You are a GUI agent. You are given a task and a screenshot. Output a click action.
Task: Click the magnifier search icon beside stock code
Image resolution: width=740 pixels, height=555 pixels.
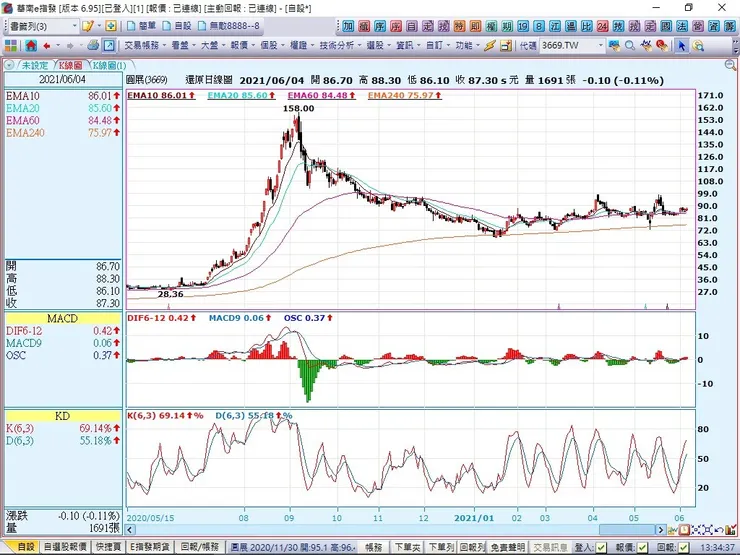coord(630,45)
